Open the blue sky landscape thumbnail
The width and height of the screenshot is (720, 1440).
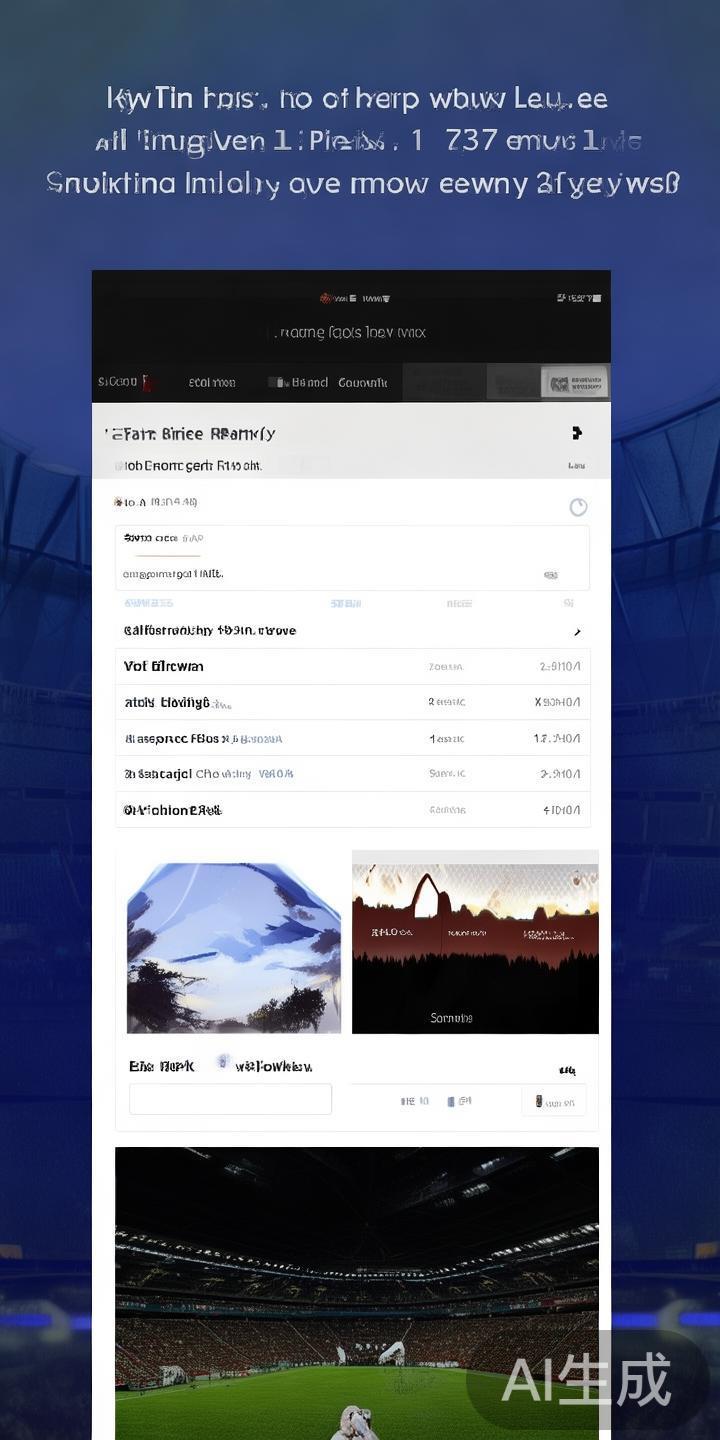[x=233, y=947]
